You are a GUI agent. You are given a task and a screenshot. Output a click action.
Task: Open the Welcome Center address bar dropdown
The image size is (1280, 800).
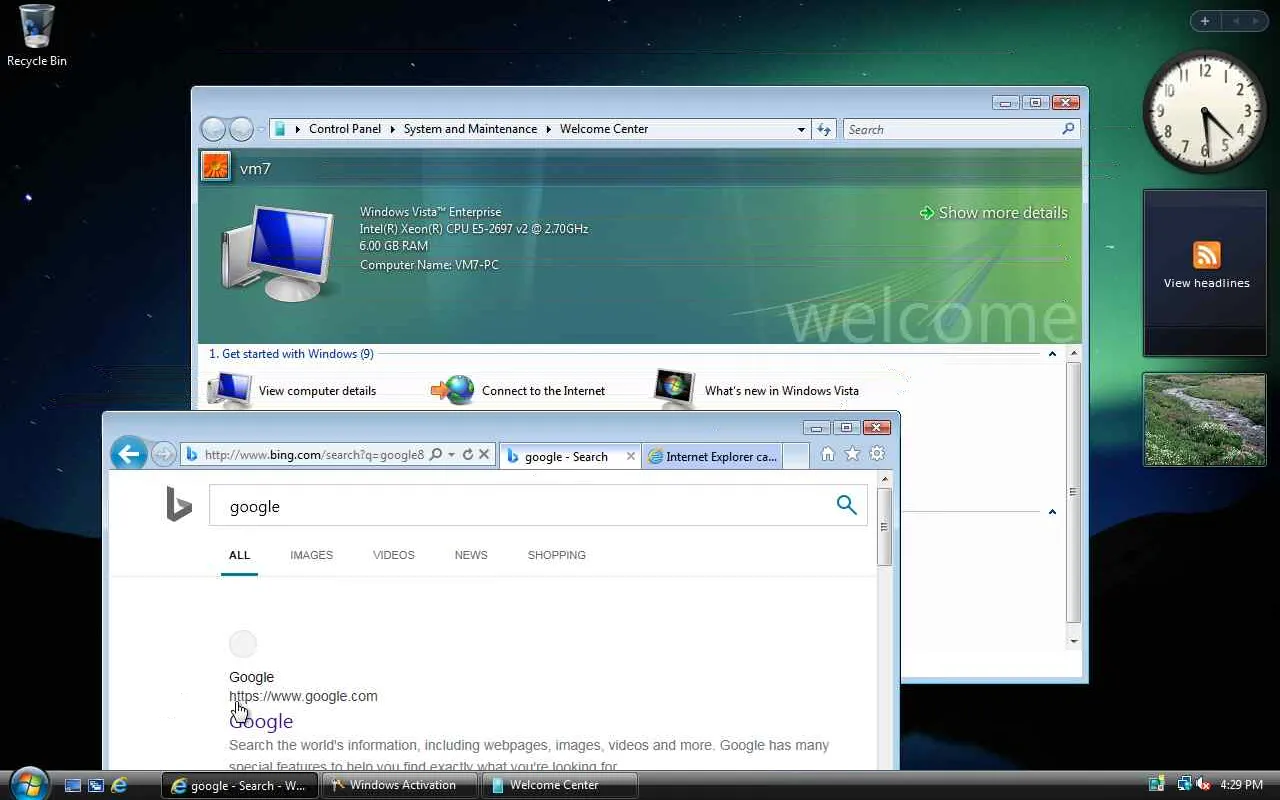(801, 129)
